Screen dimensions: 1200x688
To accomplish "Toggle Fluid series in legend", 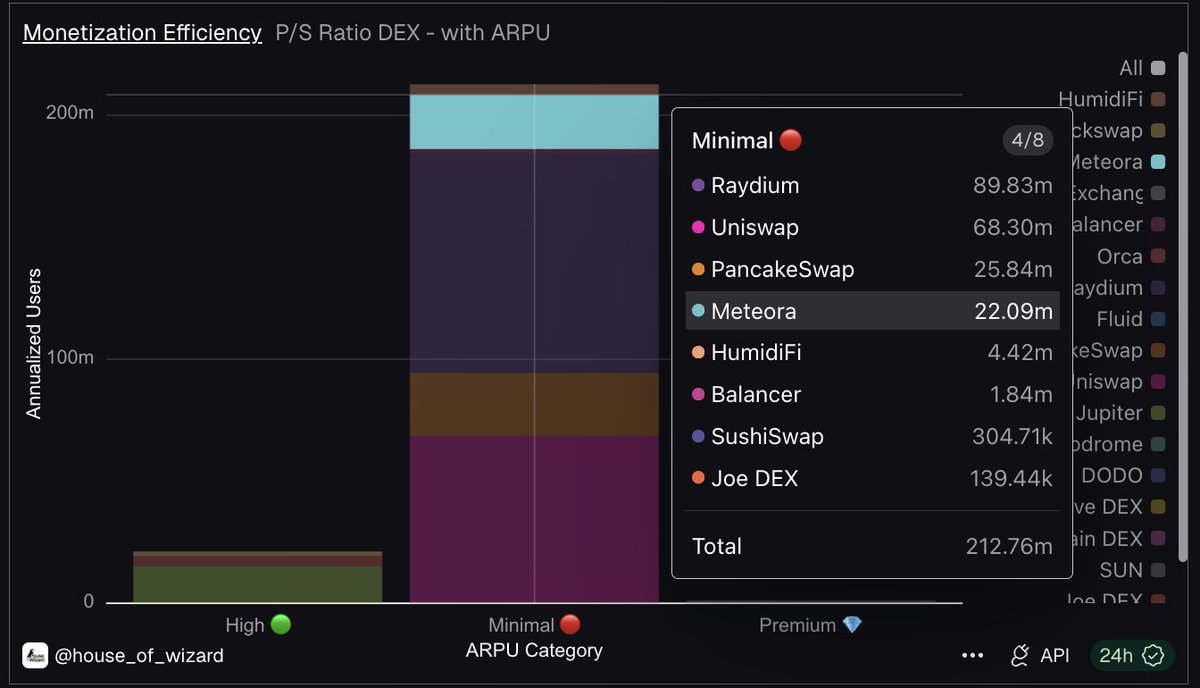I will (x=1130, y=319).
